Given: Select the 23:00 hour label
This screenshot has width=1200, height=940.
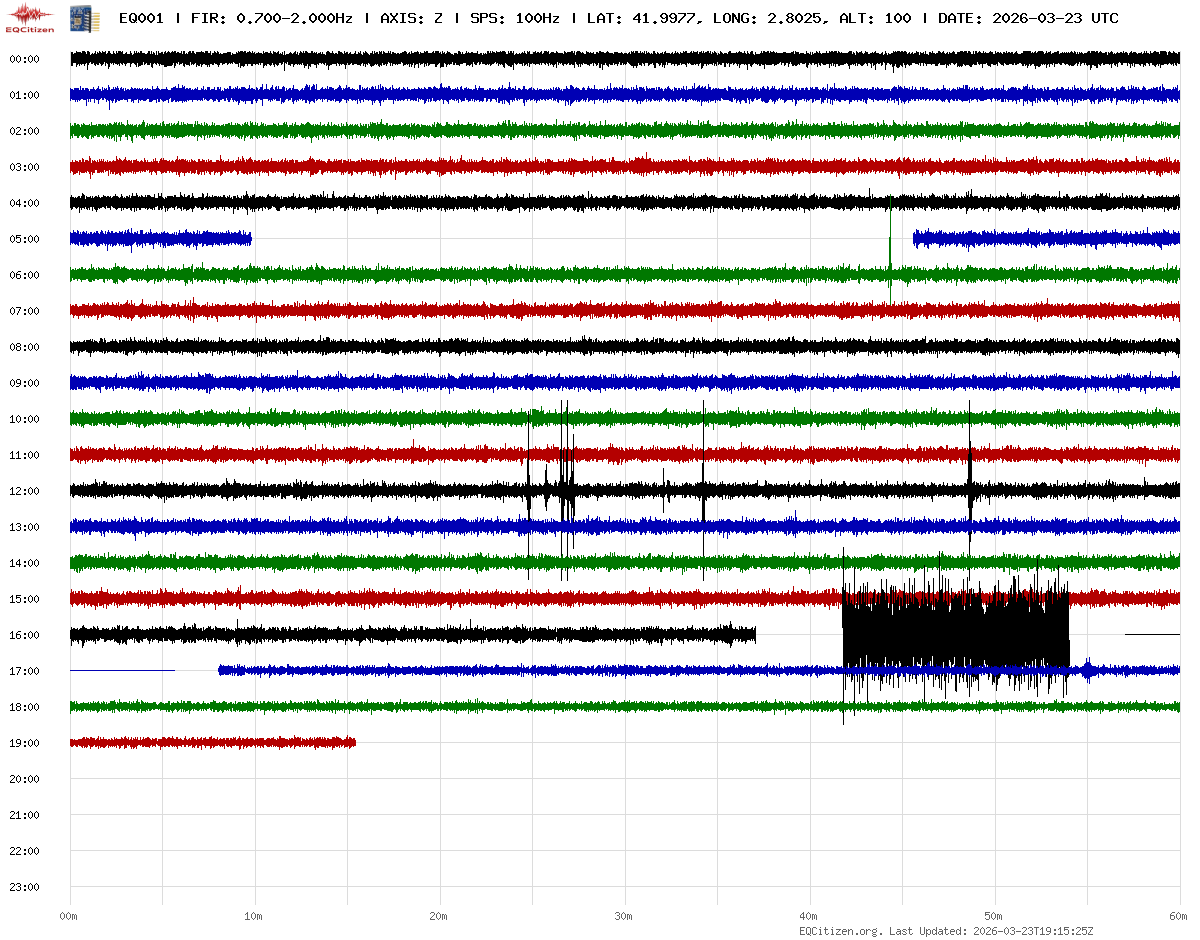Looking at the screenshot, I should [x=24, y=887].
